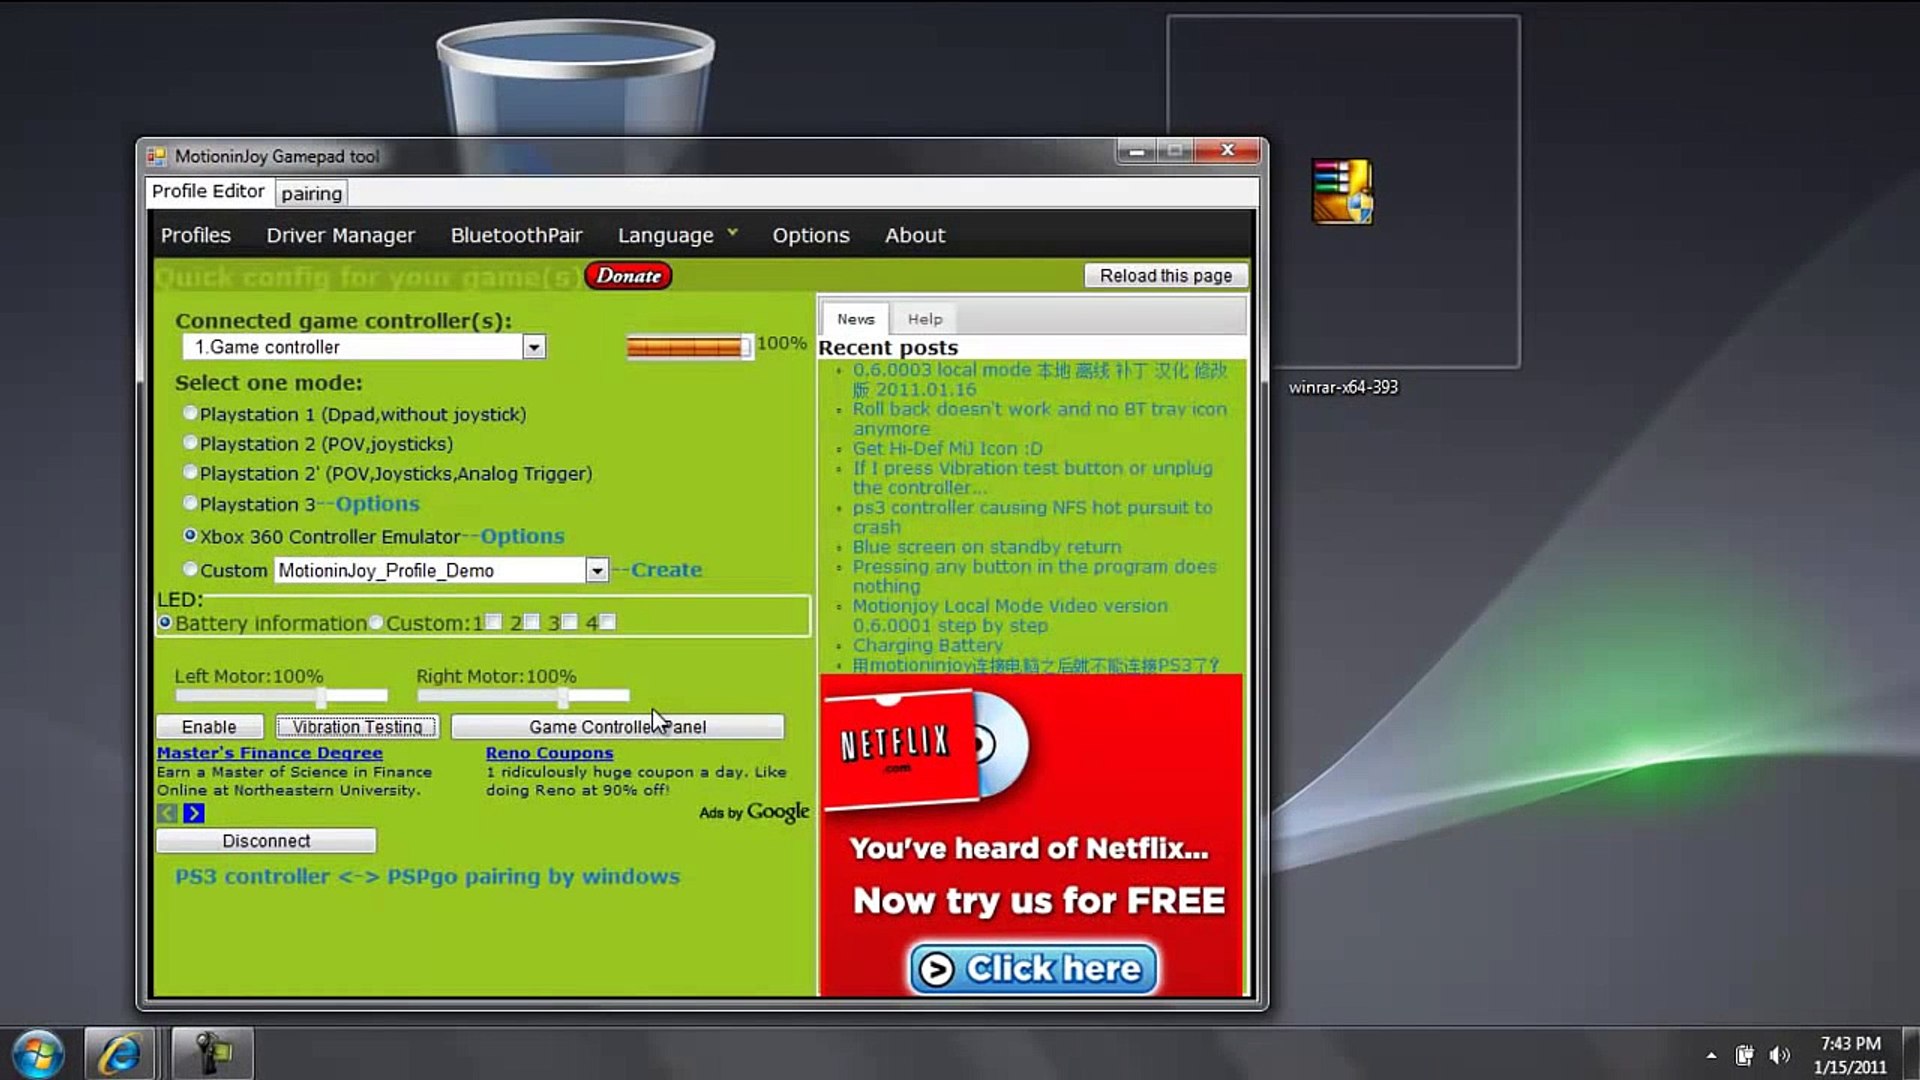Select Playstation 3 mode option

190,502
